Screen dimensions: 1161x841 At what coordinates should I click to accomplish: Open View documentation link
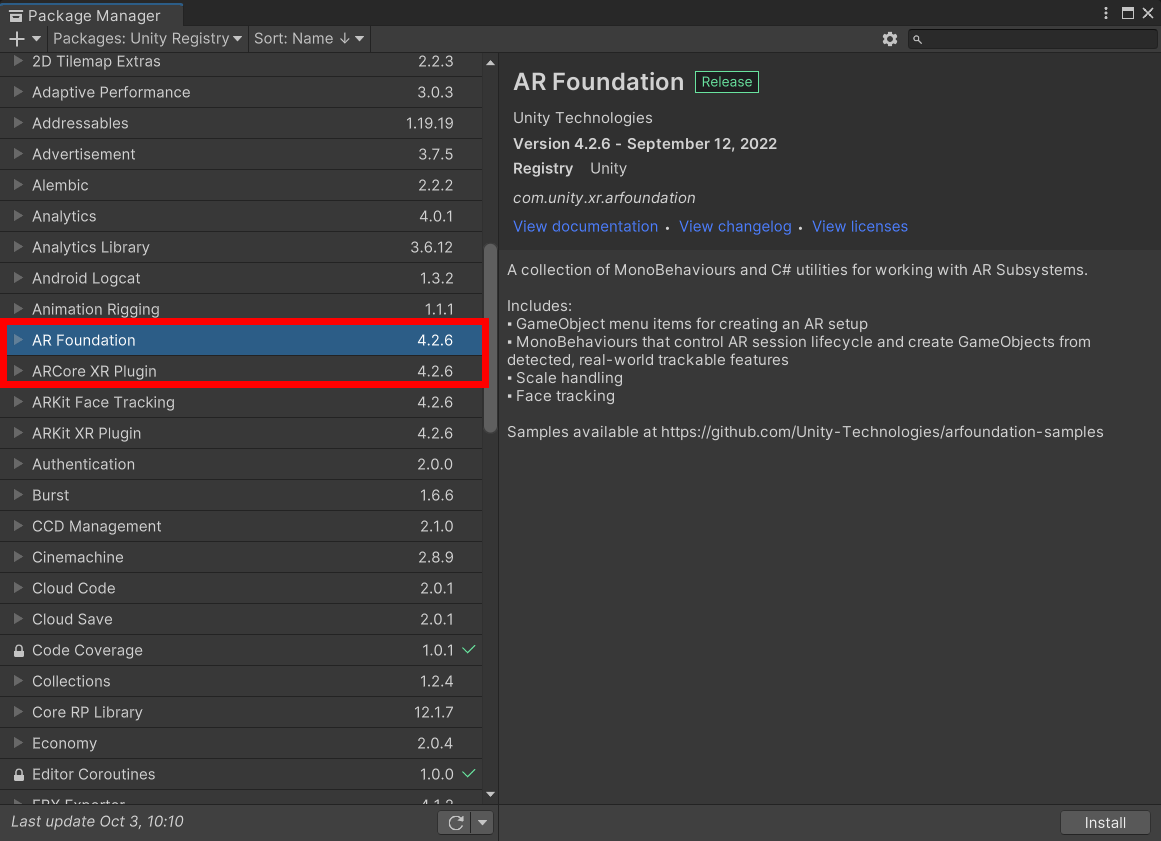pyautogui.click(x=586, y=227)
